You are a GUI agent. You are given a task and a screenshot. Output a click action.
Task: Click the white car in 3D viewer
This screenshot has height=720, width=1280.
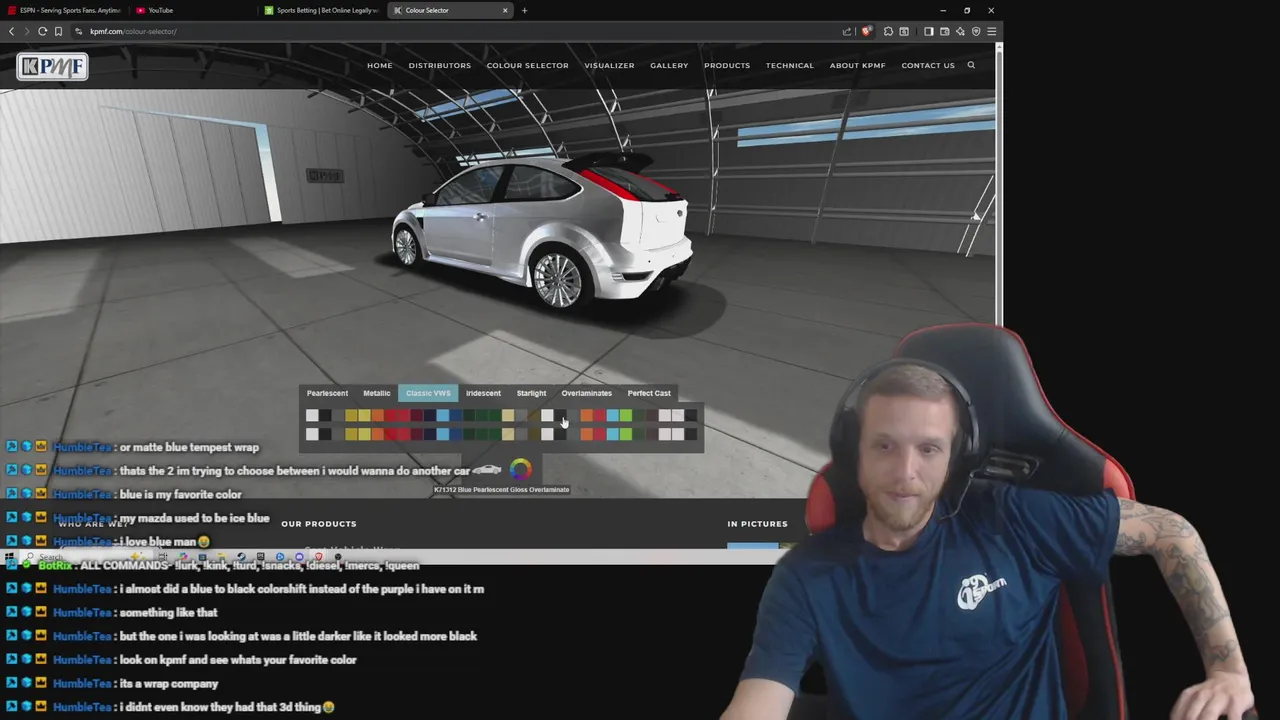coord(540,230)
